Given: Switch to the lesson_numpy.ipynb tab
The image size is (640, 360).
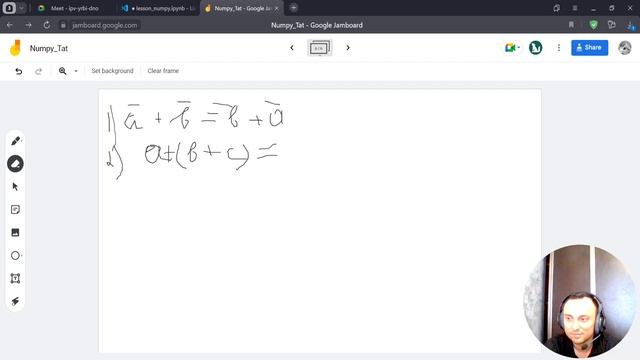Looking at the screenshot, I should (158, 8).
